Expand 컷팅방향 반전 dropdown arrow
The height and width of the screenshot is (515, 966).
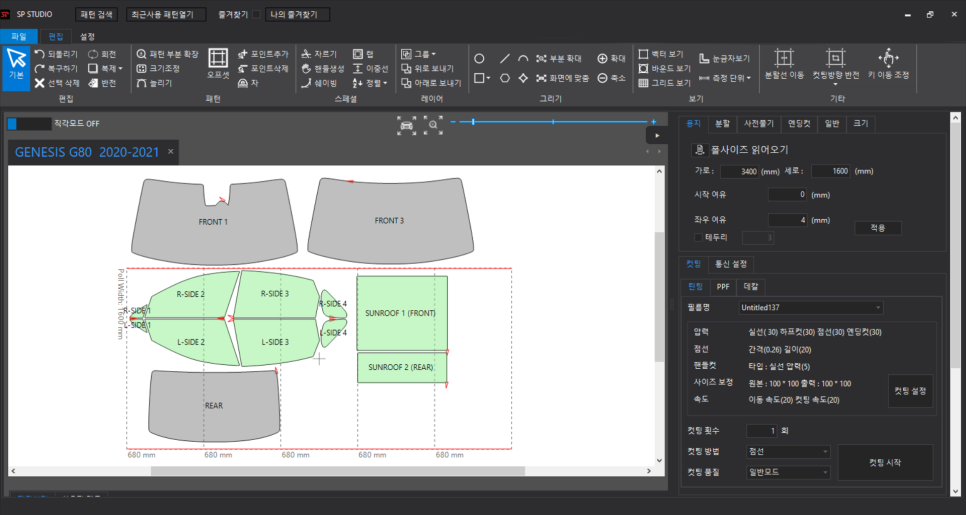[835, 84]
